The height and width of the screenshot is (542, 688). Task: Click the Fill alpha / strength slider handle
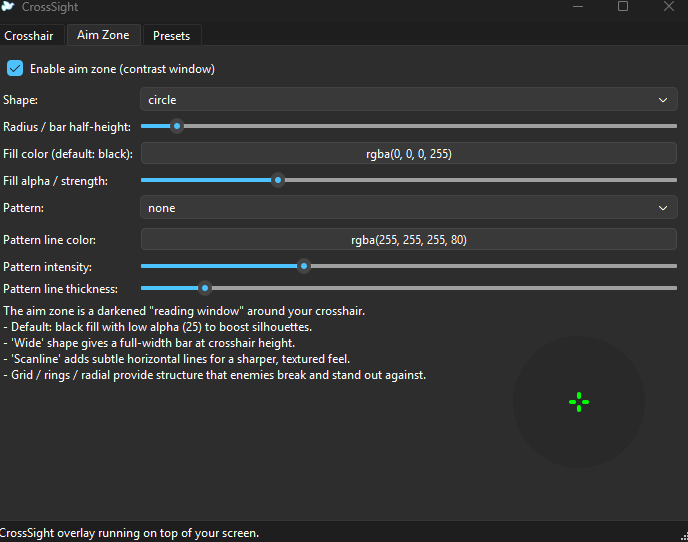pyautogui.click(x=278, y=181)
